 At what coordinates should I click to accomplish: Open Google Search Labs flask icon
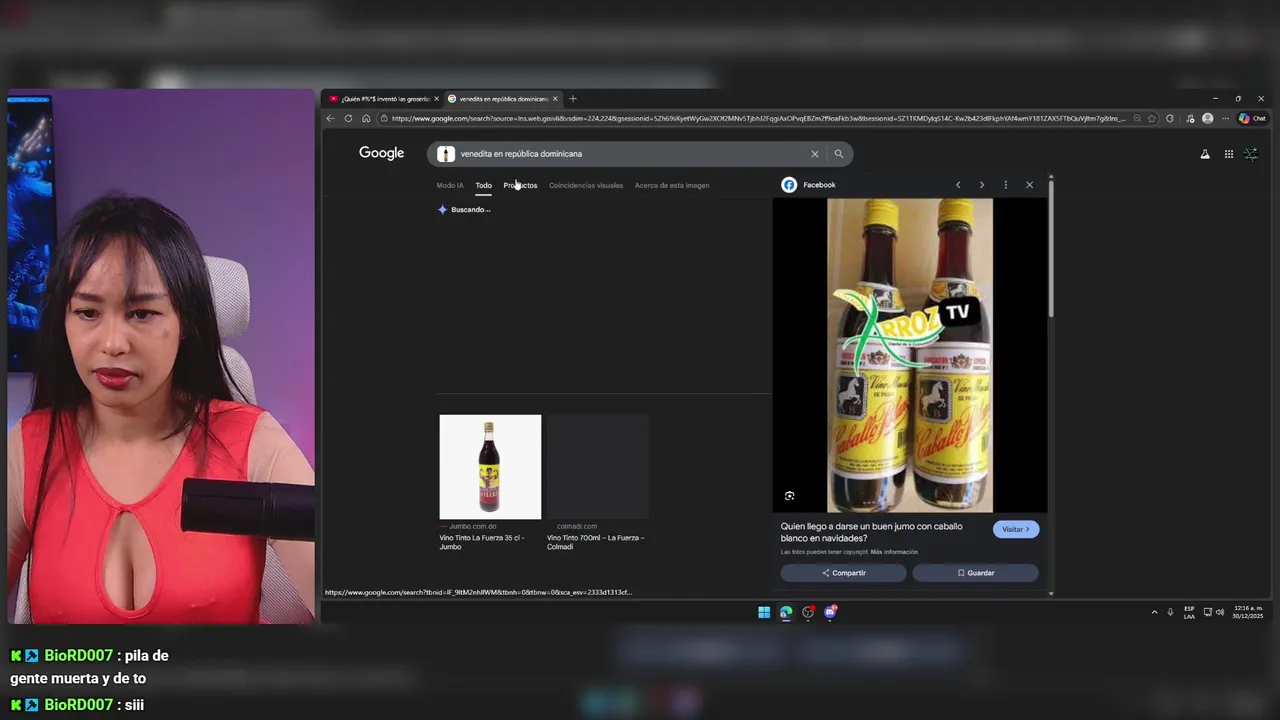[x=1205, y=154]
